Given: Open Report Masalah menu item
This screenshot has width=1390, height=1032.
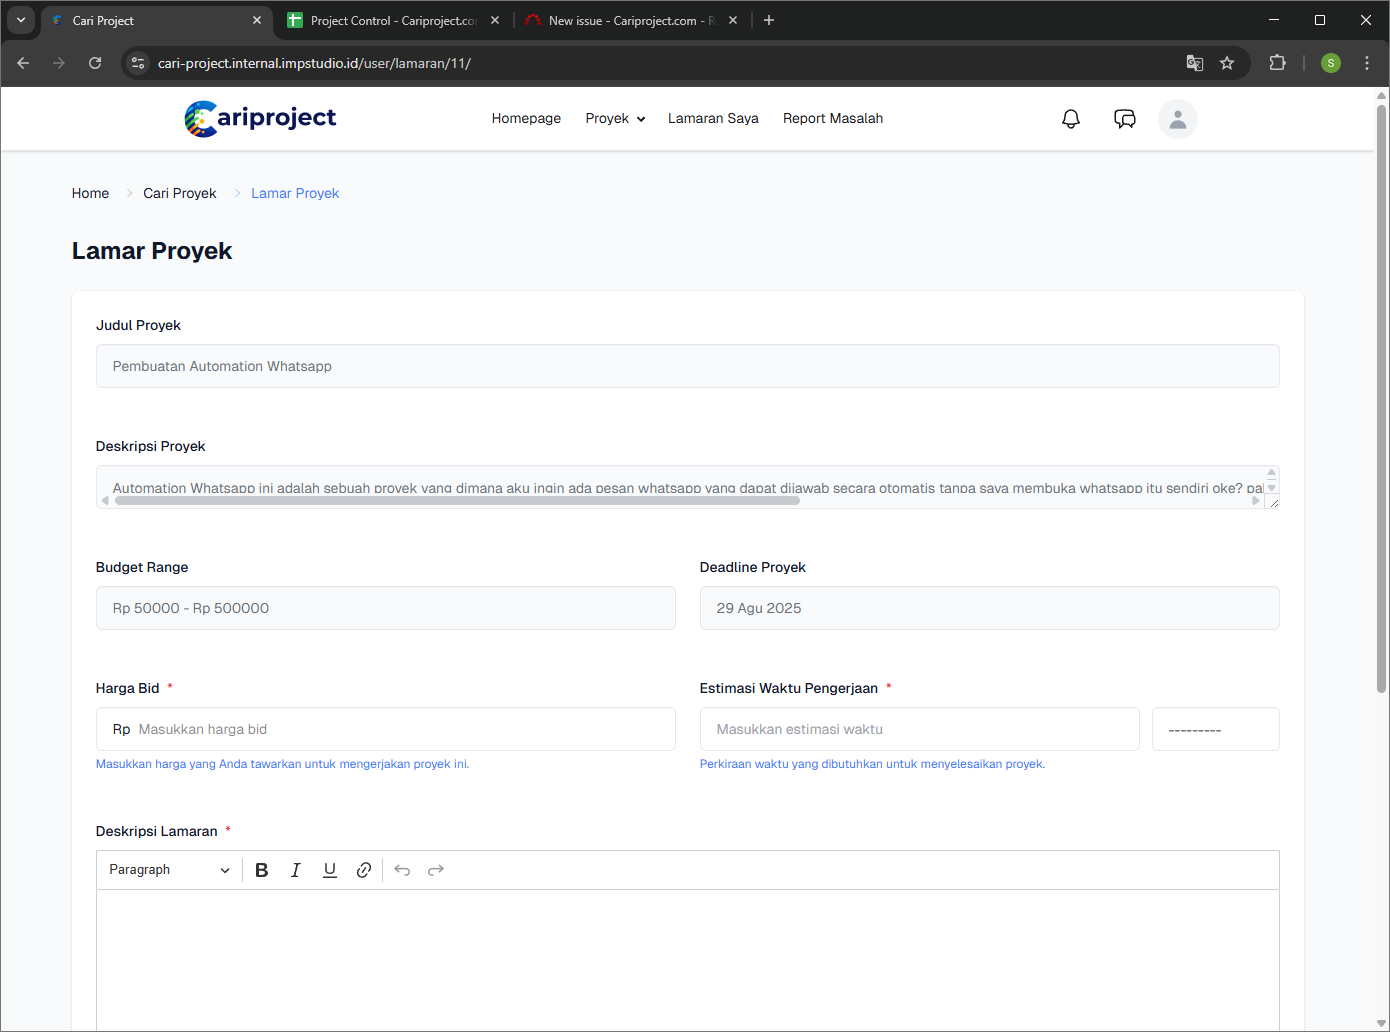Looking at the screenshot, I should [832, 119].
